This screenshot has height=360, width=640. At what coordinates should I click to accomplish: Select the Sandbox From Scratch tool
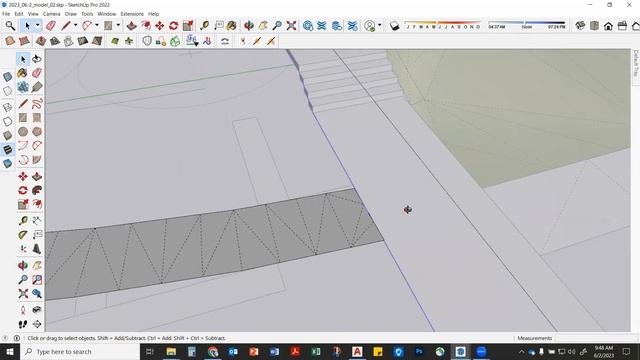[x=24, y=41]
